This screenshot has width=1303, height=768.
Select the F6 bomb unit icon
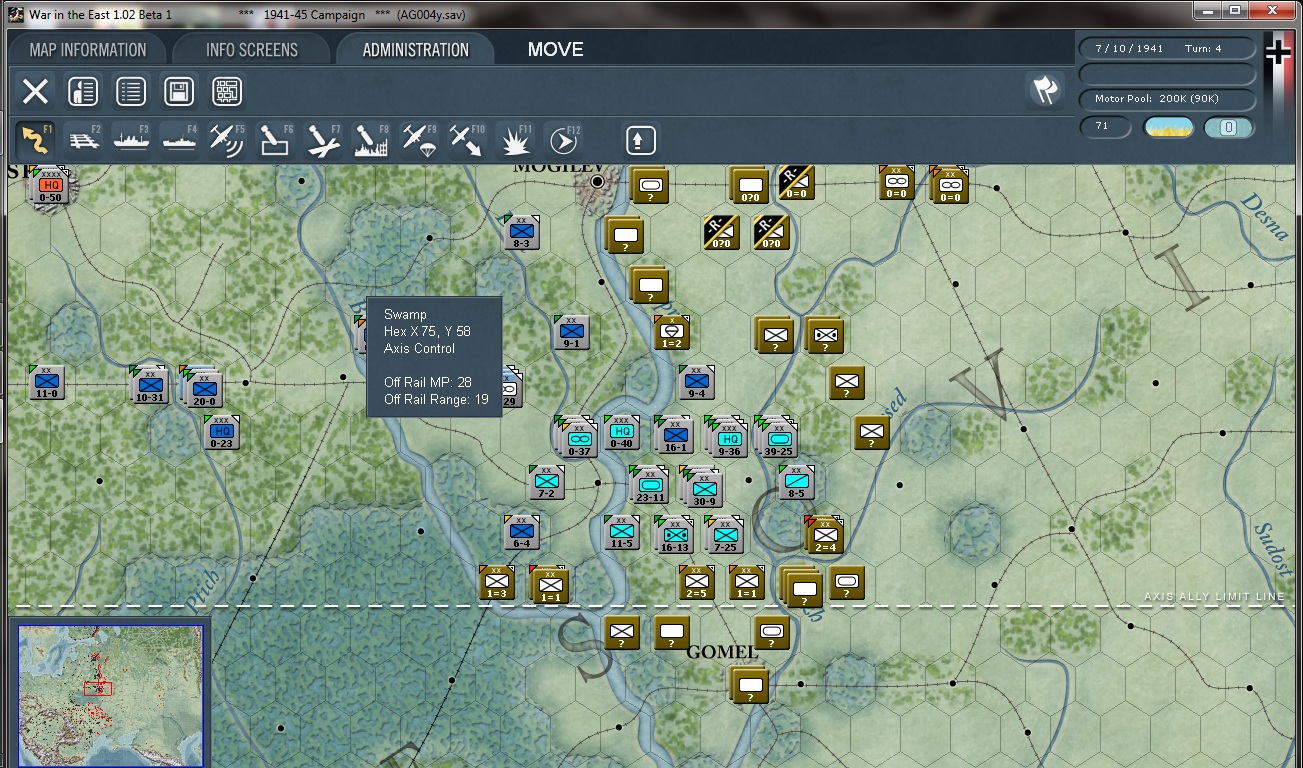point(276,140)
